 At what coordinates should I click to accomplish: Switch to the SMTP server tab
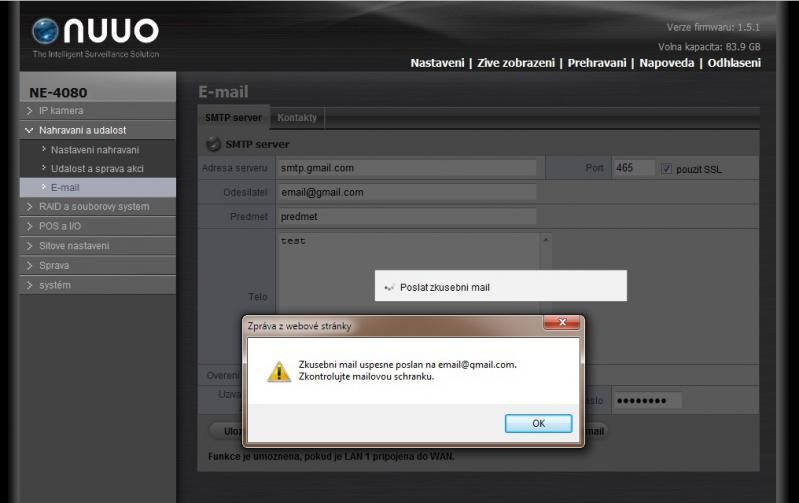coord(233,118)
